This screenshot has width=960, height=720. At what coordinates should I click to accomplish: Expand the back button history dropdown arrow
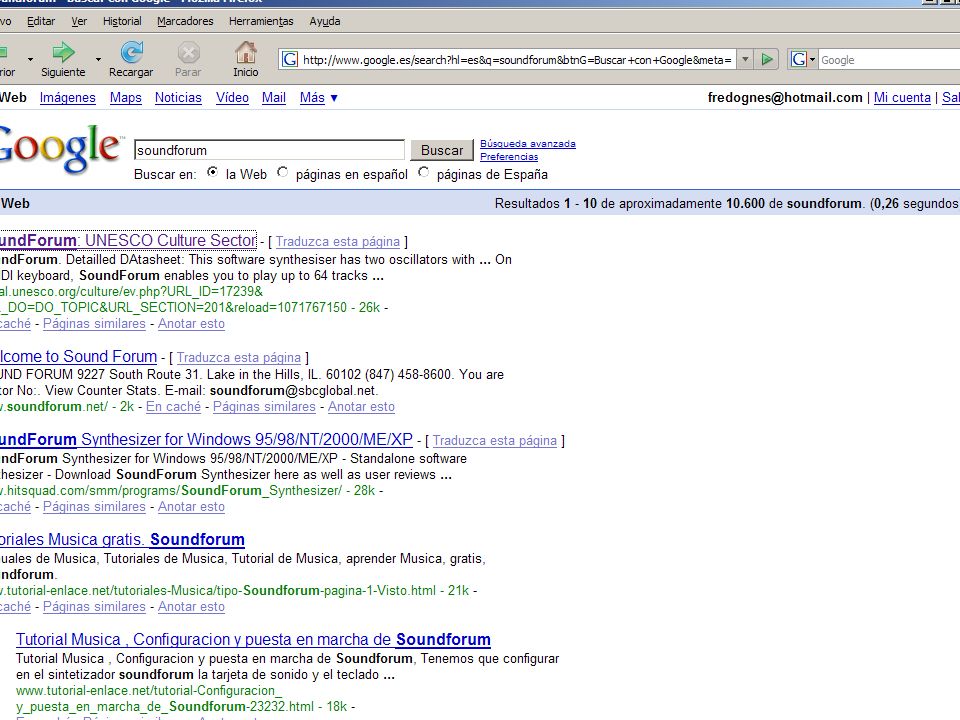click(x=30, y=59)
